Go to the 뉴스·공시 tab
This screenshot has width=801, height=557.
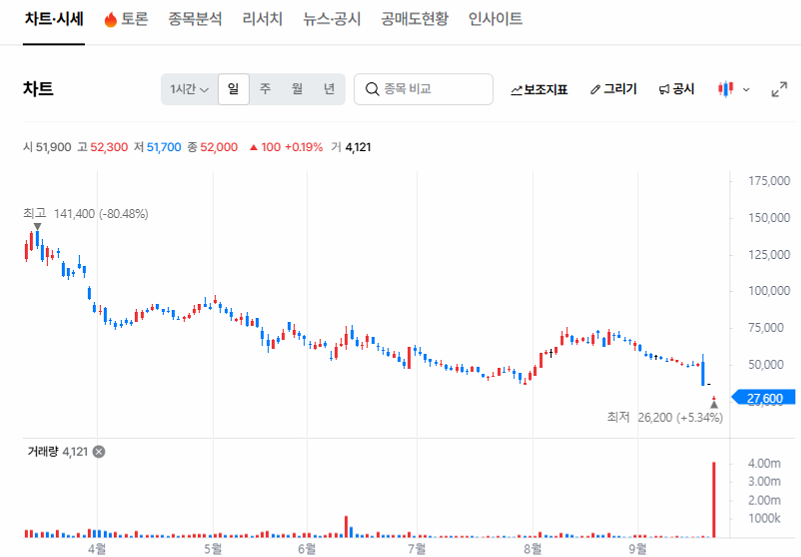[x=332, y=19]
